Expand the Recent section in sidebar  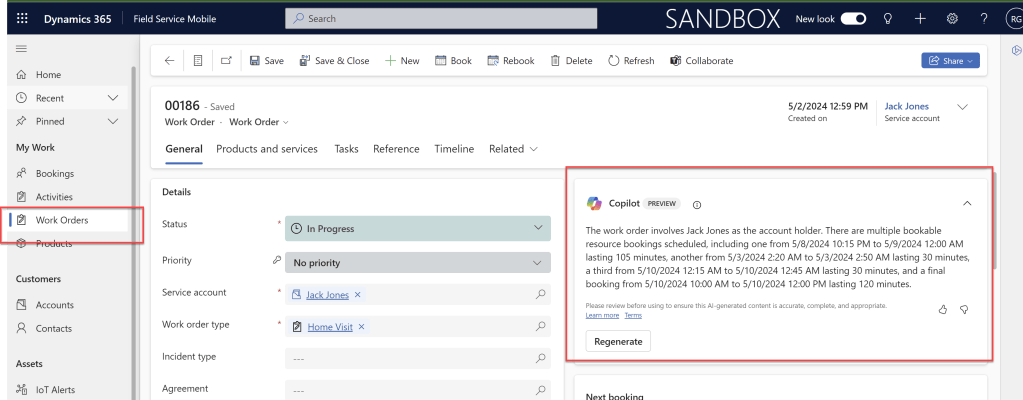pyautogui.click(x=113, y=98)
